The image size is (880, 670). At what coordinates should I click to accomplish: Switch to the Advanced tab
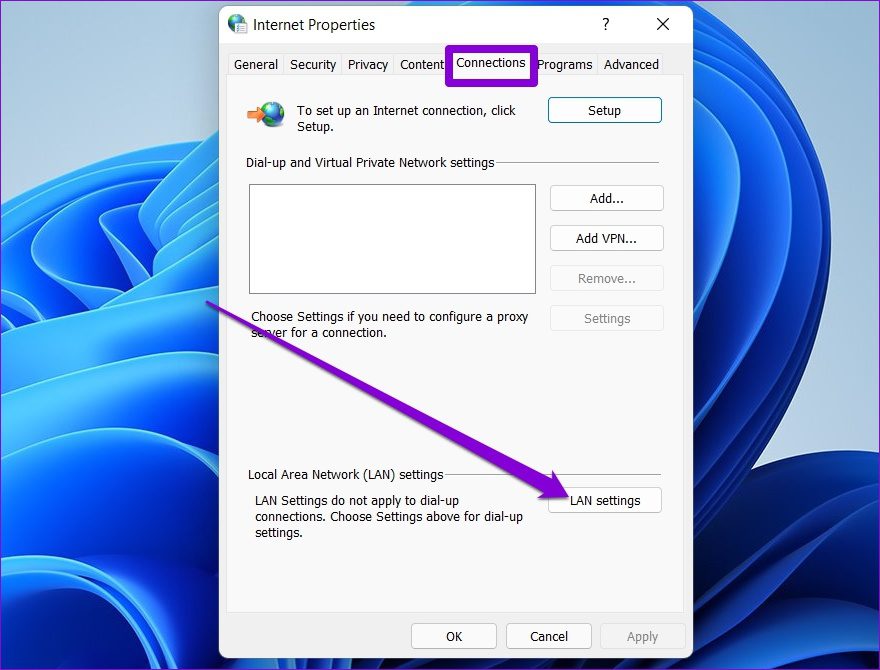[x=630, y=64]
